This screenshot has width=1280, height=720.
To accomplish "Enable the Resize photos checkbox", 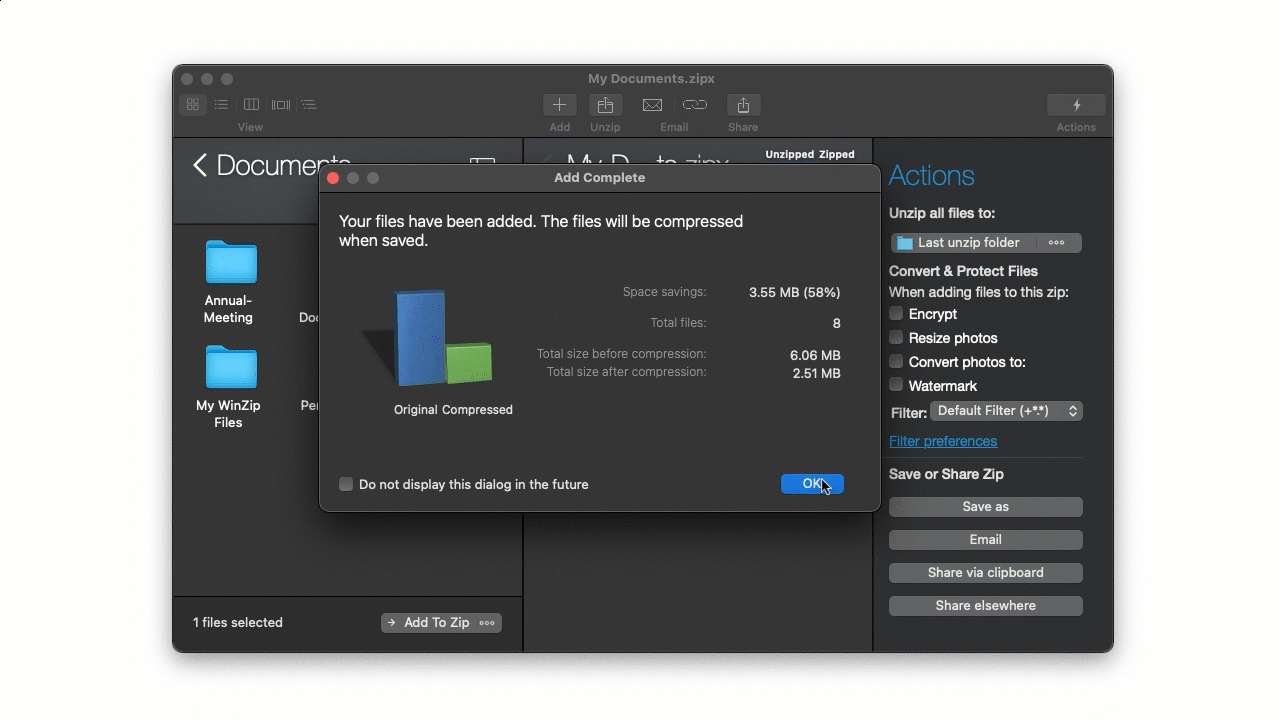I will tap(897, 338).
